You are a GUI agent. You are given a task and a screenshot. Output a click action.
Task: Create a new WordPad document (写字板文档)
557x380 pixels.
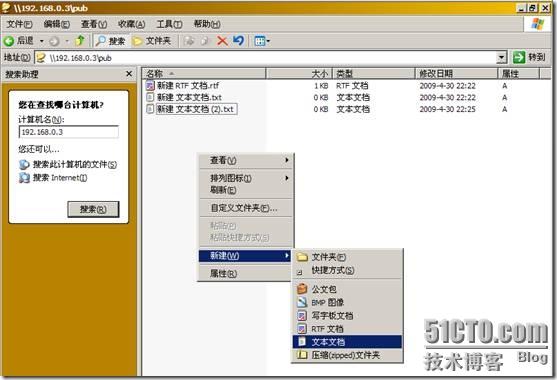click(x=347, y=316)
